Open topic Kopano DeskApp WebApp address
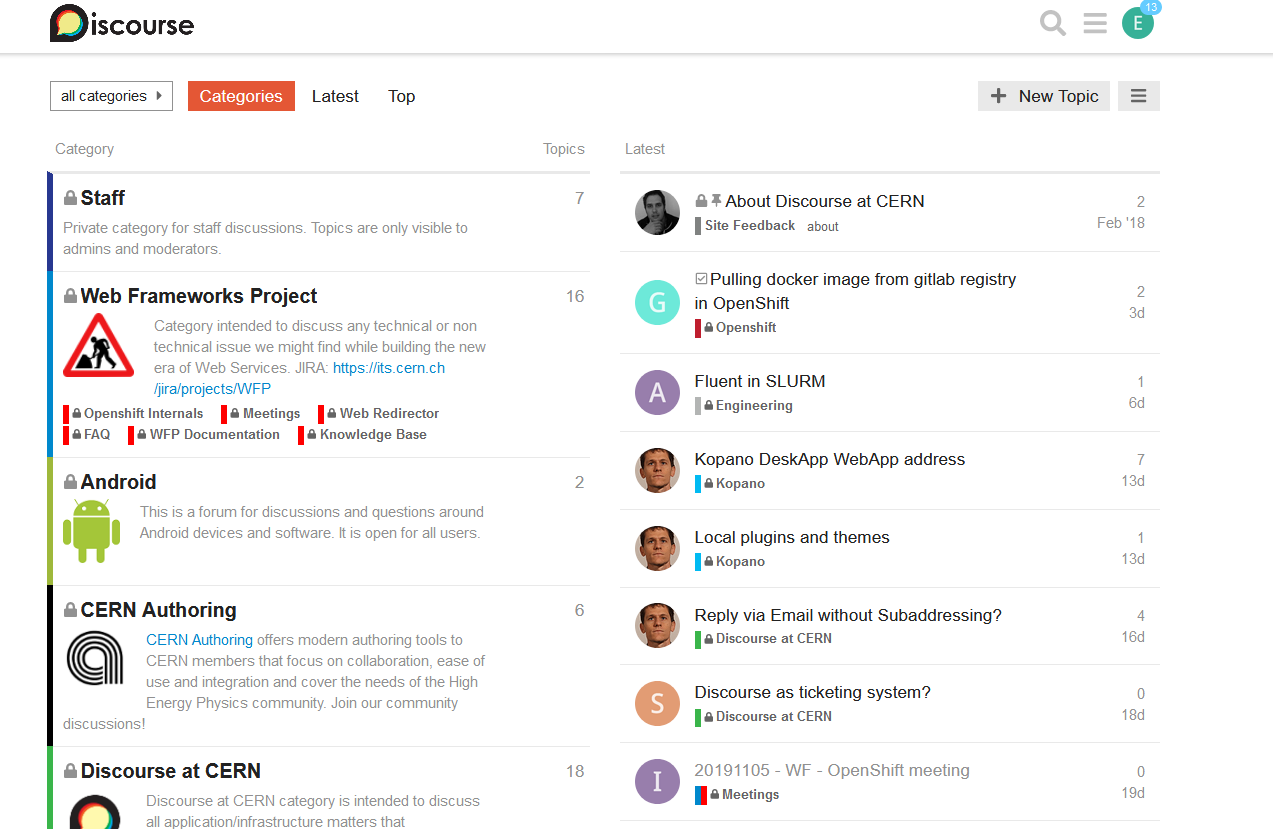Screen dimensions: 1273x829 point(830,459)
